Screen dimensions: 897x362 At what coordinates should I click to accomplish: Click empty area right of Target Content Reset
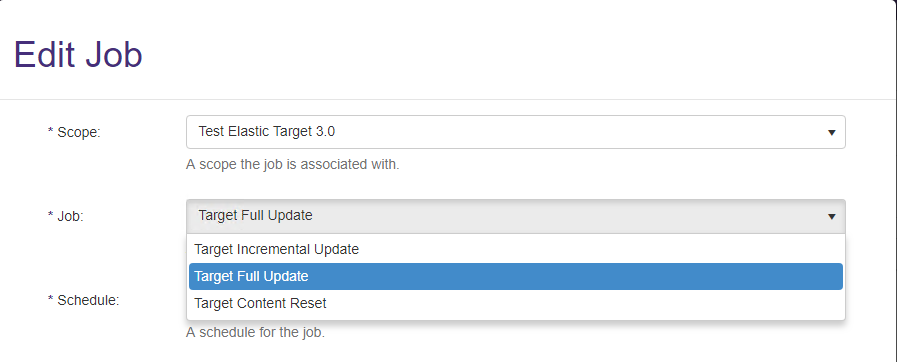point(584,303)
